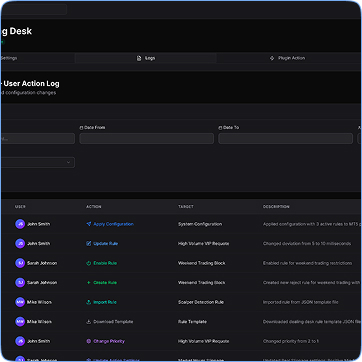Image resolution: width=362 pixels, height=362 pixels.
Task: Click the document icon on the Logs tab
Action: tap(139, 58)
